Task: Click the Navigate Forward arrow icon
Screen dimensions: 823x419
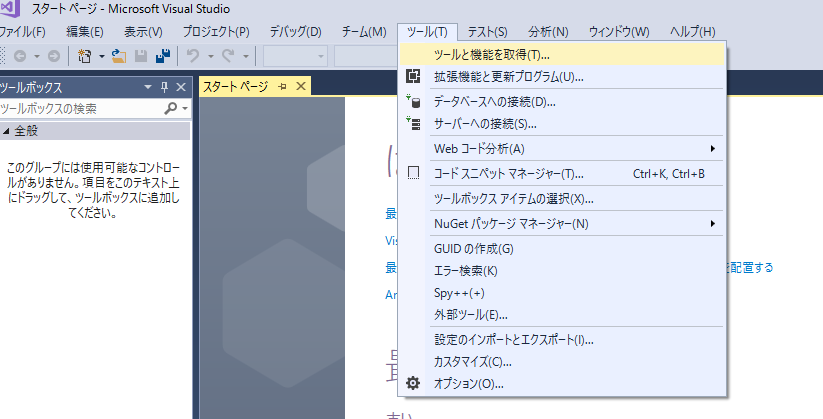Action: click(x=54, y=56)
